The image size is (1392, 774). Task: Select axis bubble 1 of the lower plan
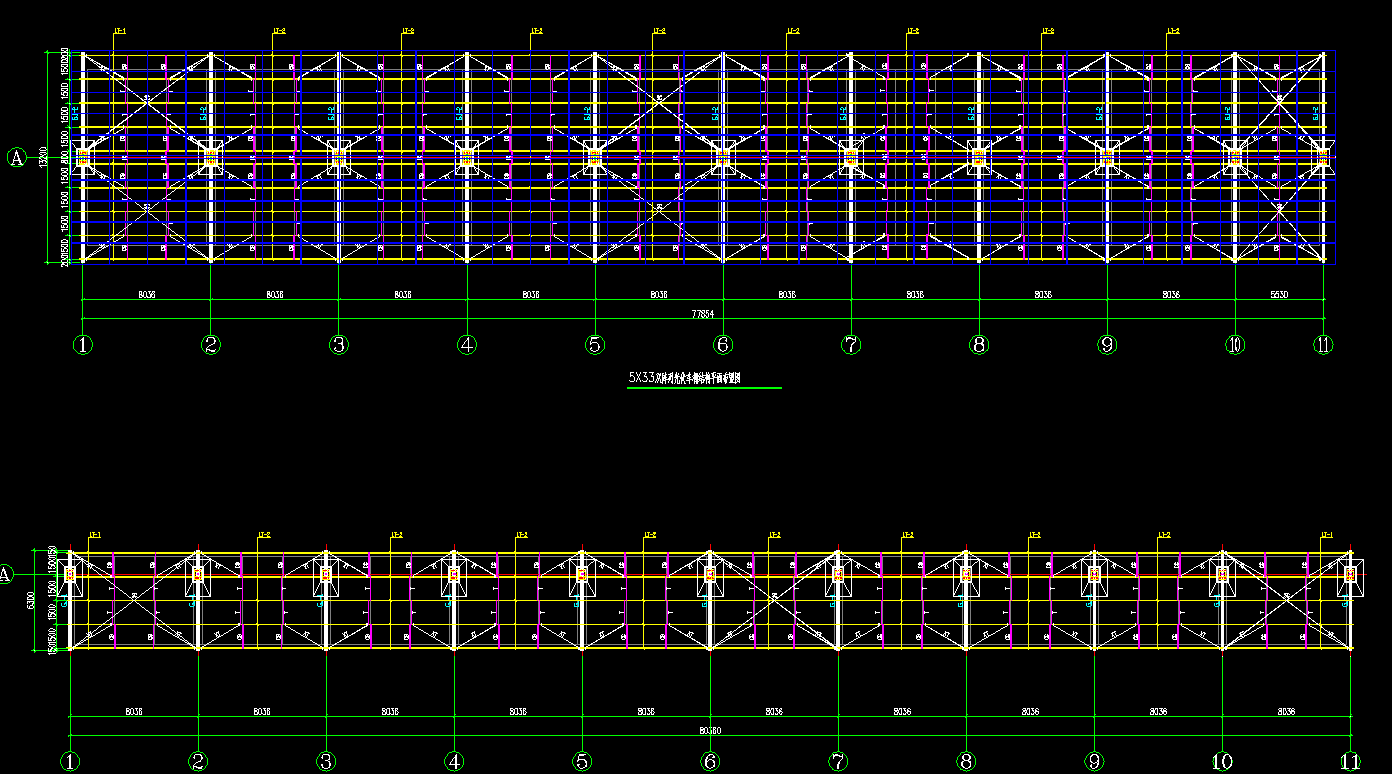[x=70, y=762]
